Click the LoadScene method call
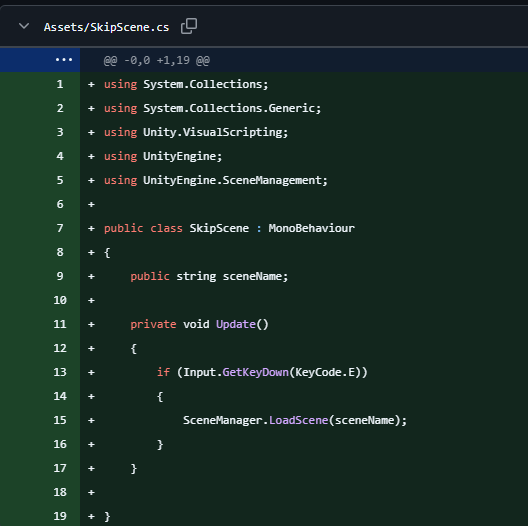Viewport: 528px width, 526px height. [x=299, y=420]
